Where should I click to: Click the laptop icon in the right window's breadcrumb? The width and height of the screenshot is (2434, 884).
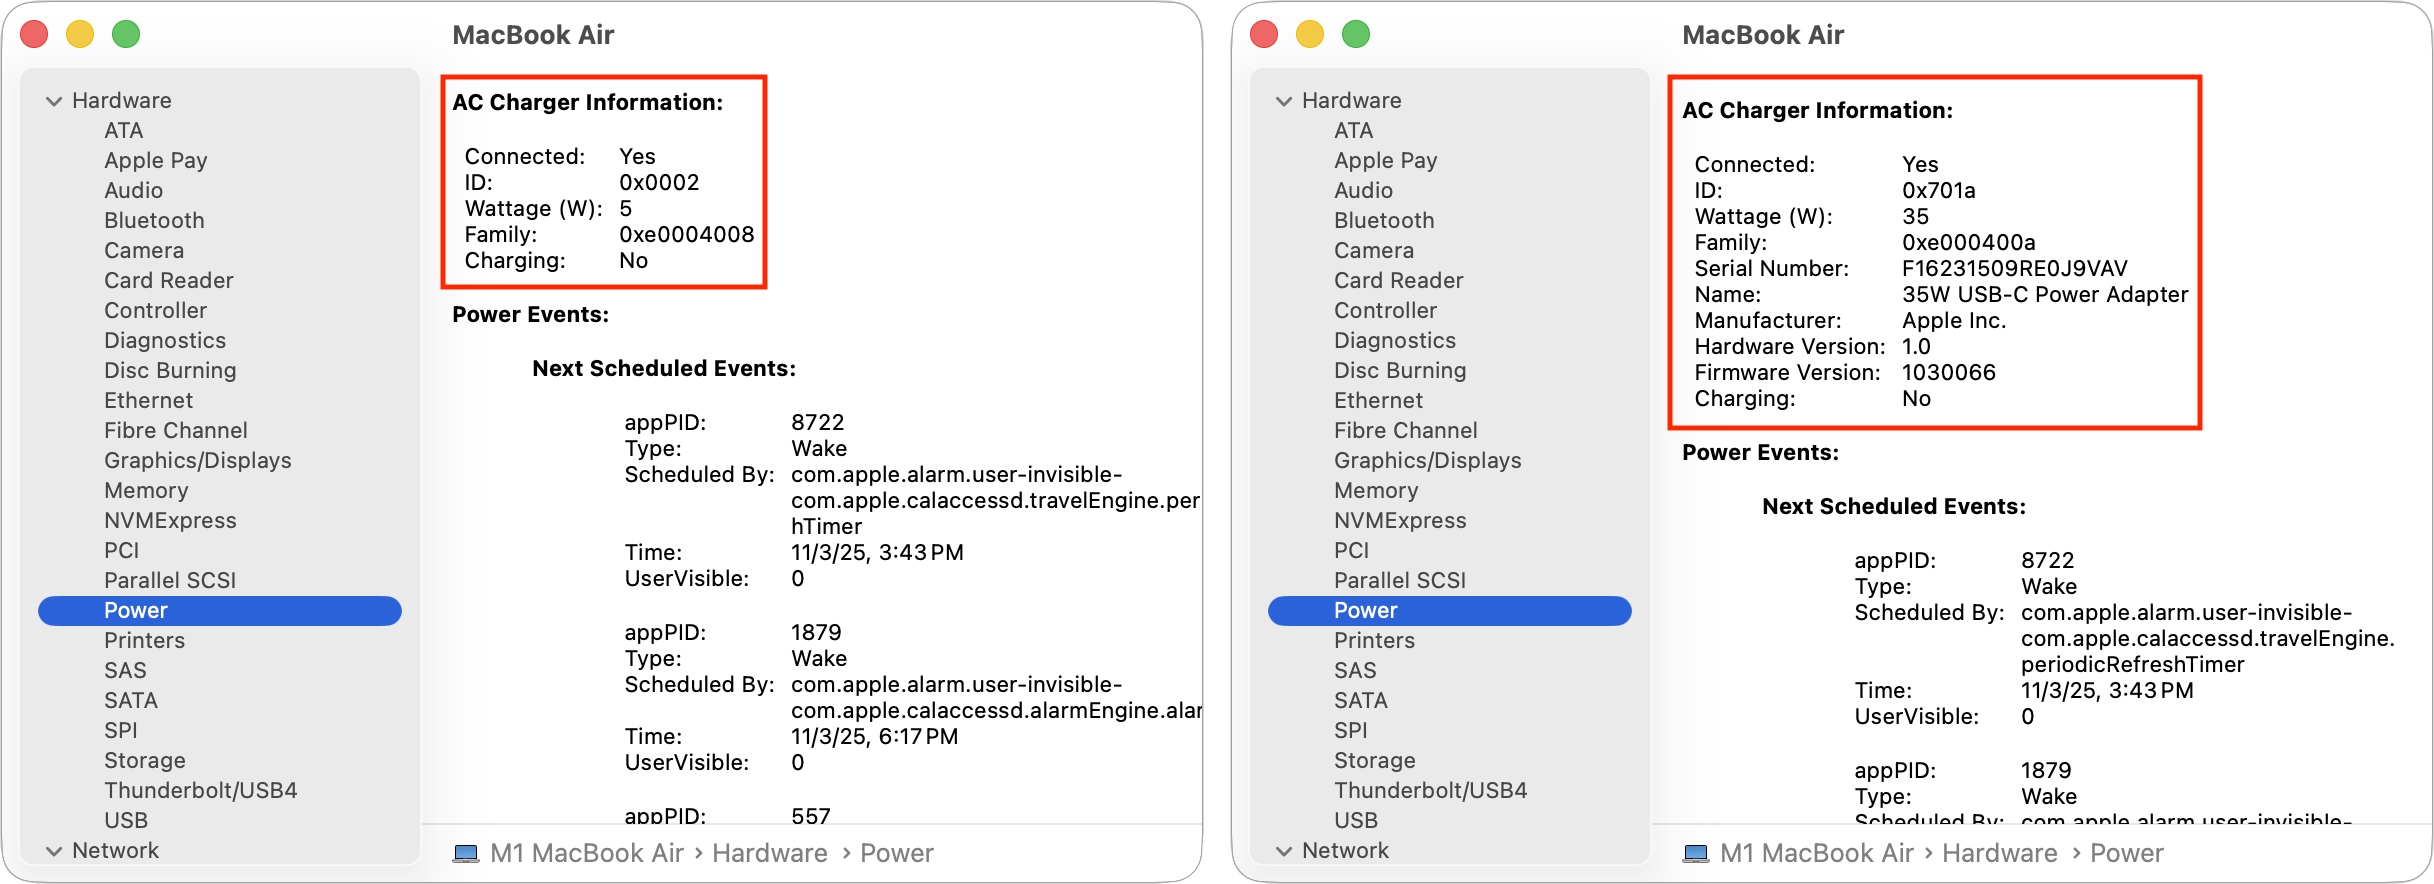pos(1697,853)
